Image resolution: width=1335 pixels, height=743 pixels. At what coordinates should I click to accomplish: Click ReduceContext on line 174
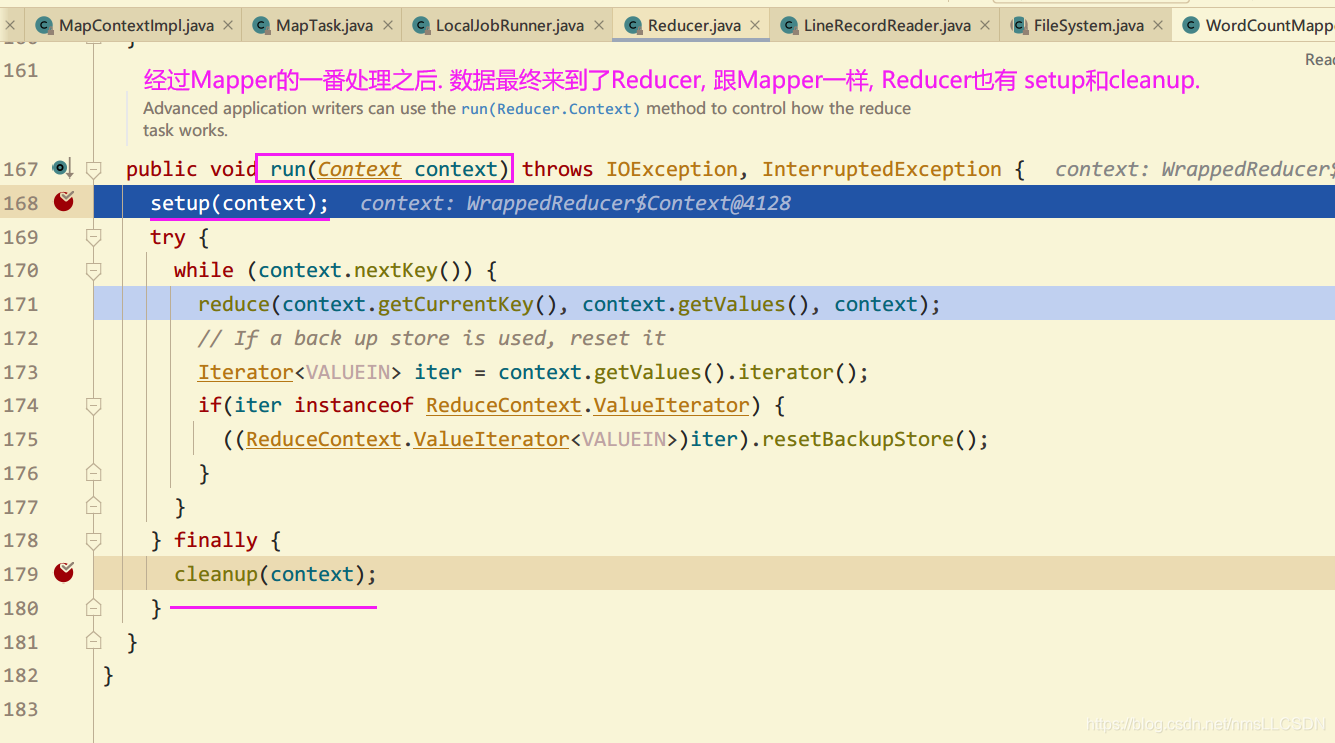[504, 405]
